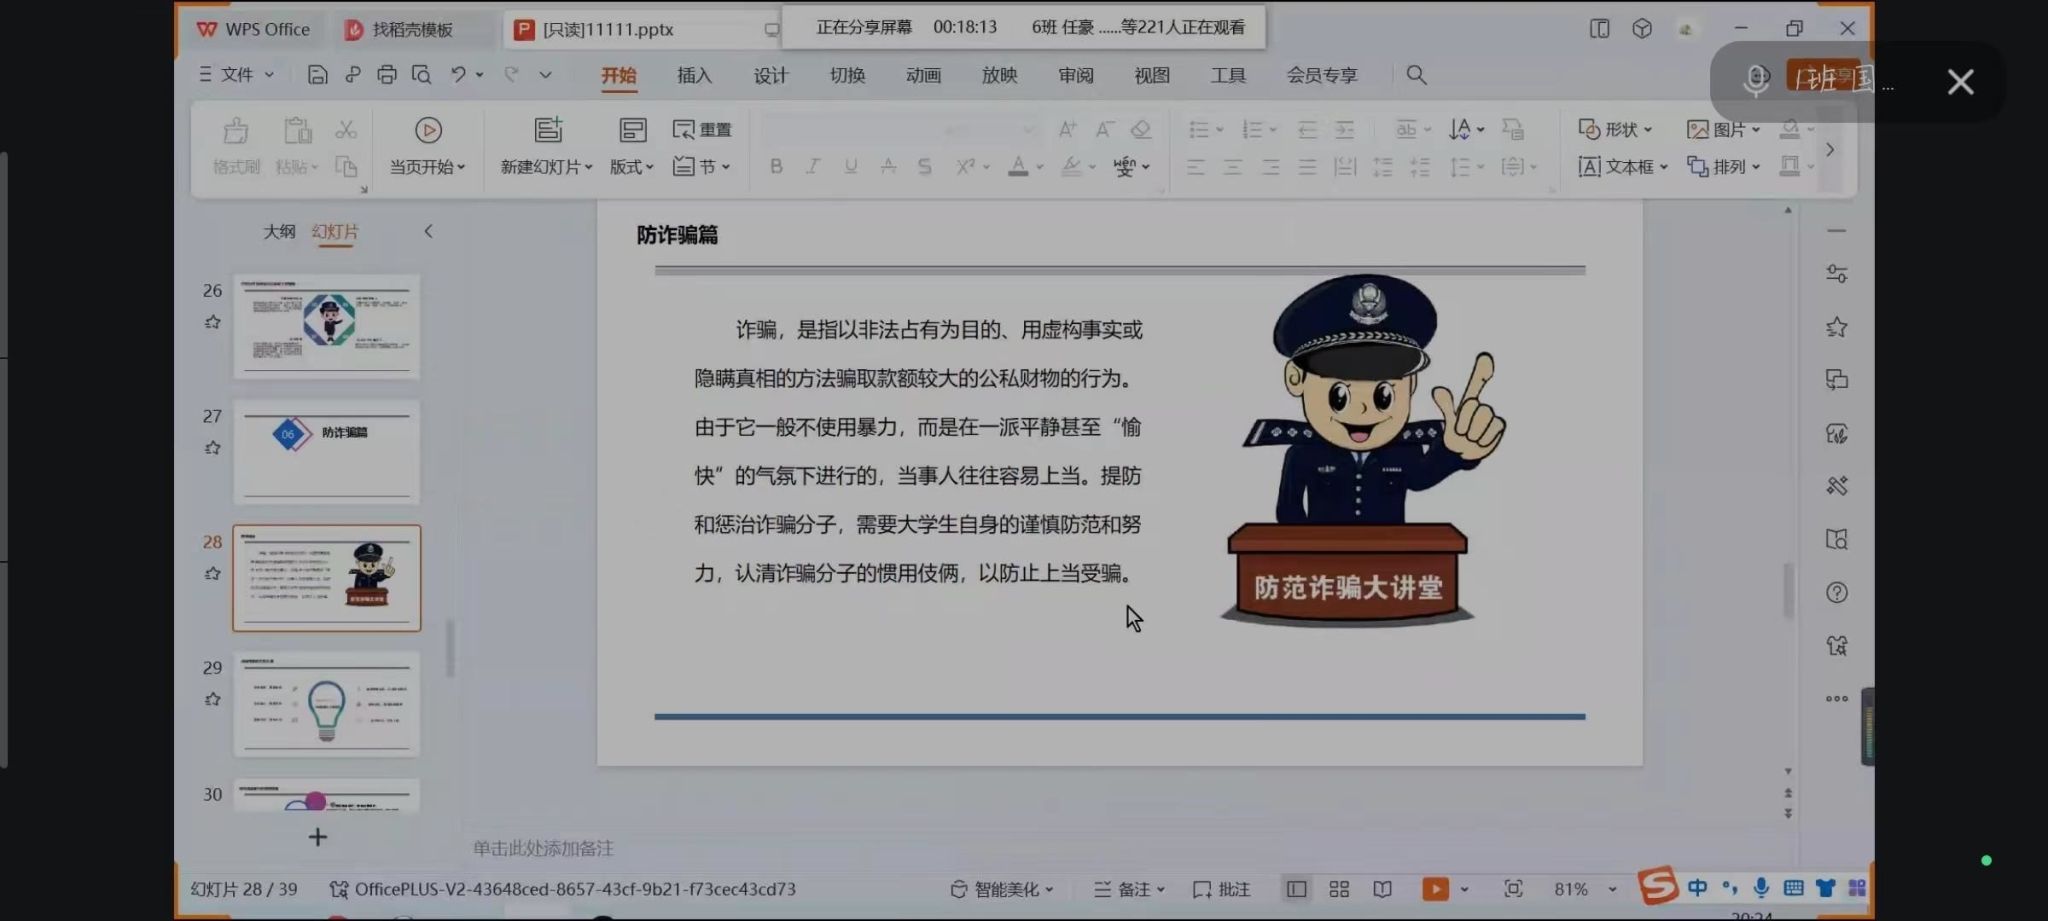Click the reading view book icon
Image resolution: width=2048 pixels, height=921 pixels.
tap(1382, 889)
